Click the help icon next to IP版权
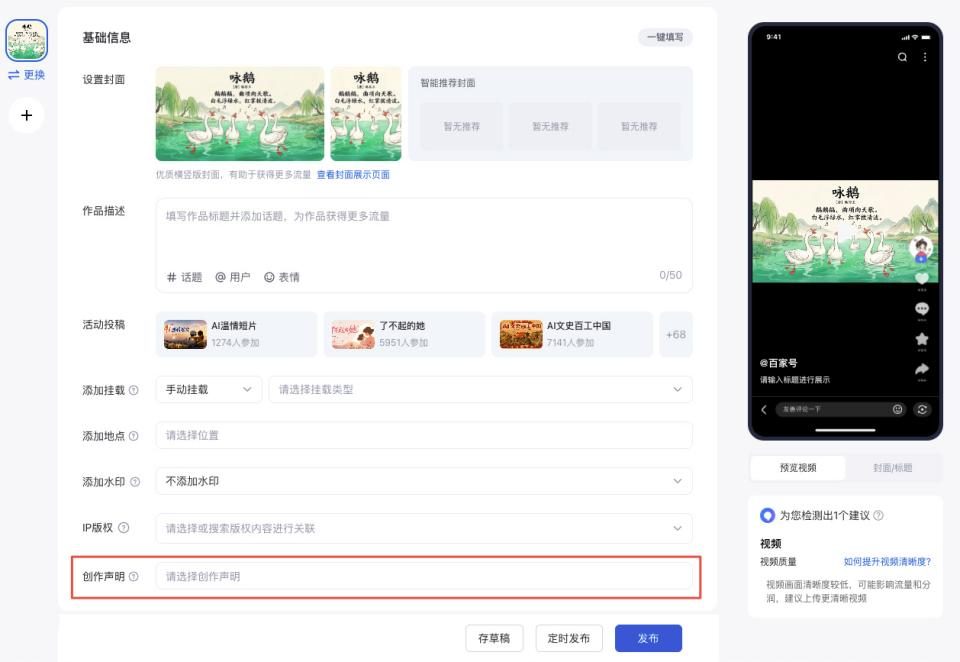 click(124, 527)
